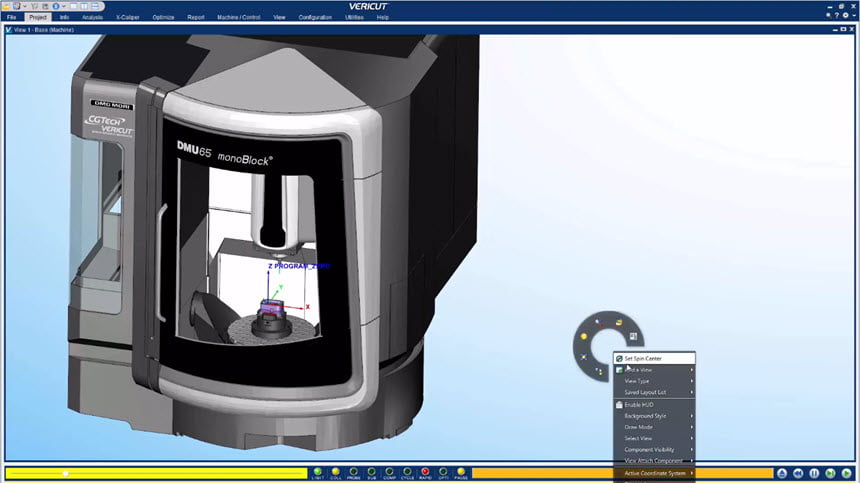Click the COLL collision status light

(x=336, y=473)
